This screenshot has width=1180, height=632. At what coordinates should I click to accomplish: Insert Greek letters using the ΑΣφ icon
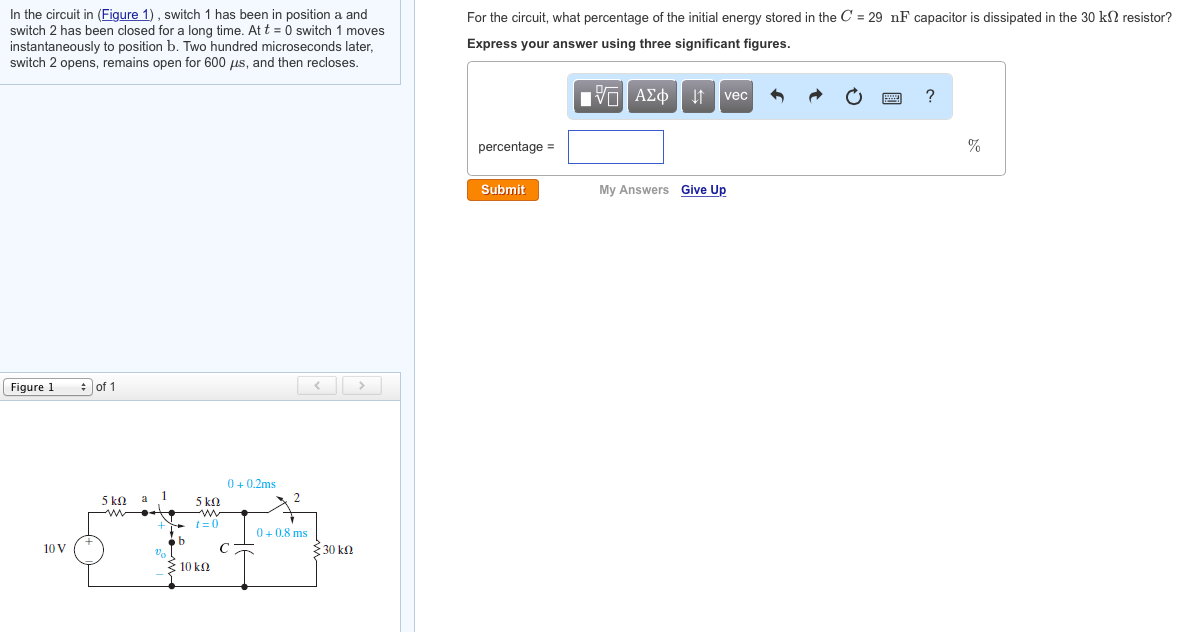[x=651, y=96]
